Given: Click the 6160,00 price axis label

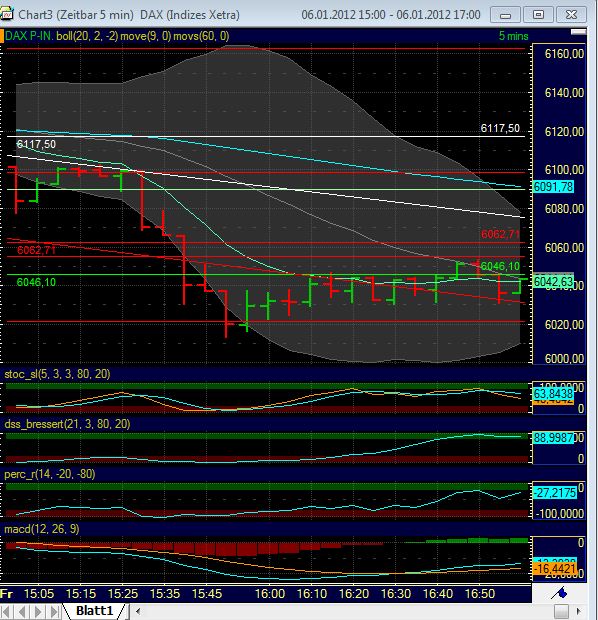Looking at the screenshot, I should (x=564, y=54).
